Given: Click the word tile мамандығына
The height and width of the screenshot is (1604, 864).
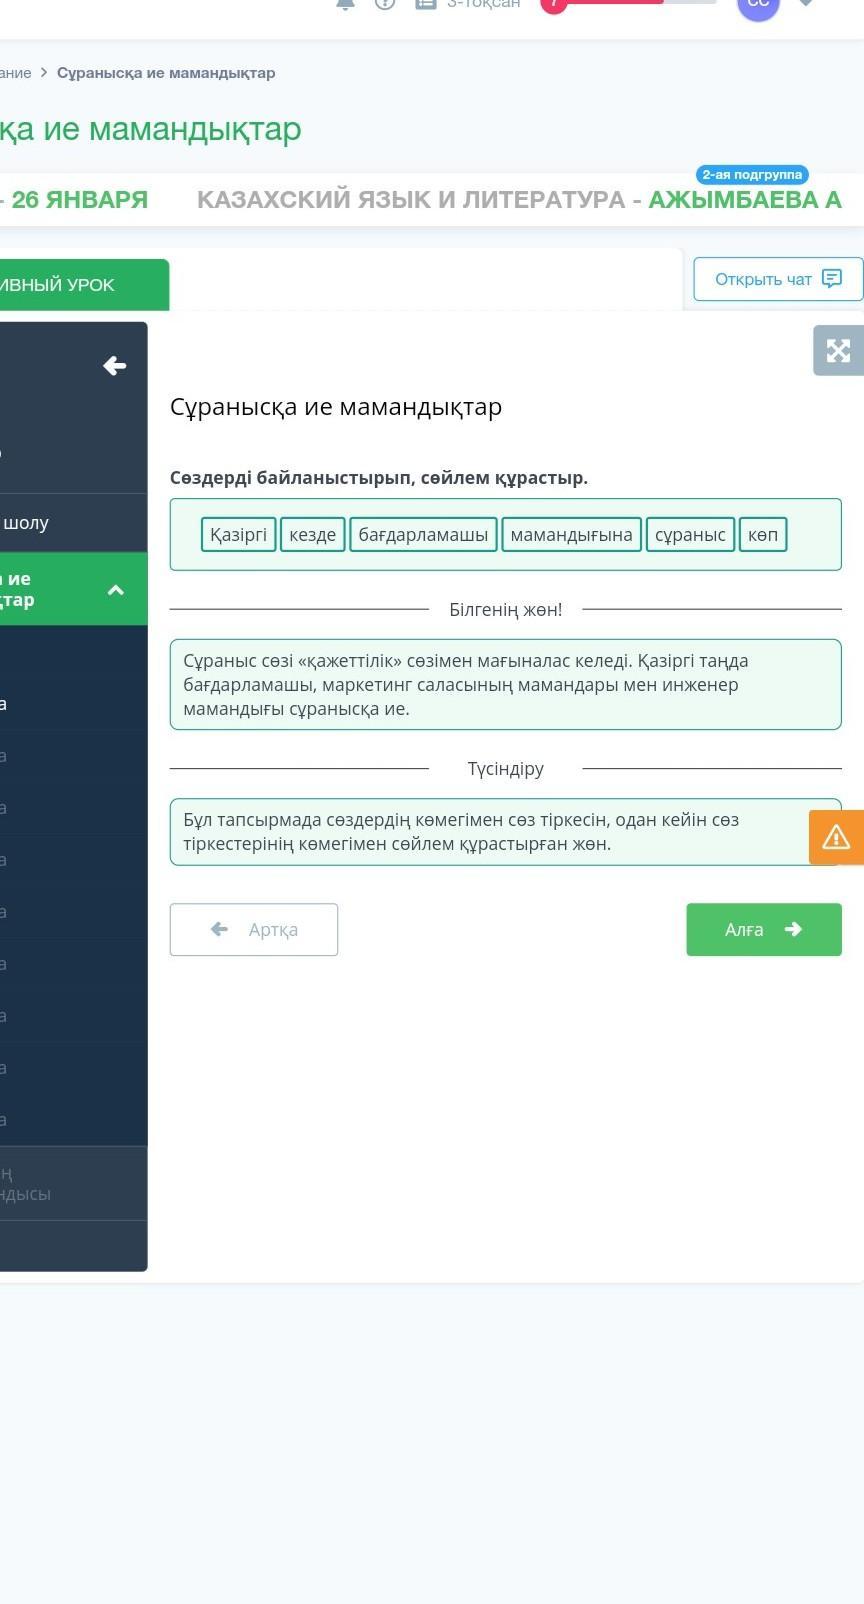Looking at the screenshot, I should click(571, 535).
